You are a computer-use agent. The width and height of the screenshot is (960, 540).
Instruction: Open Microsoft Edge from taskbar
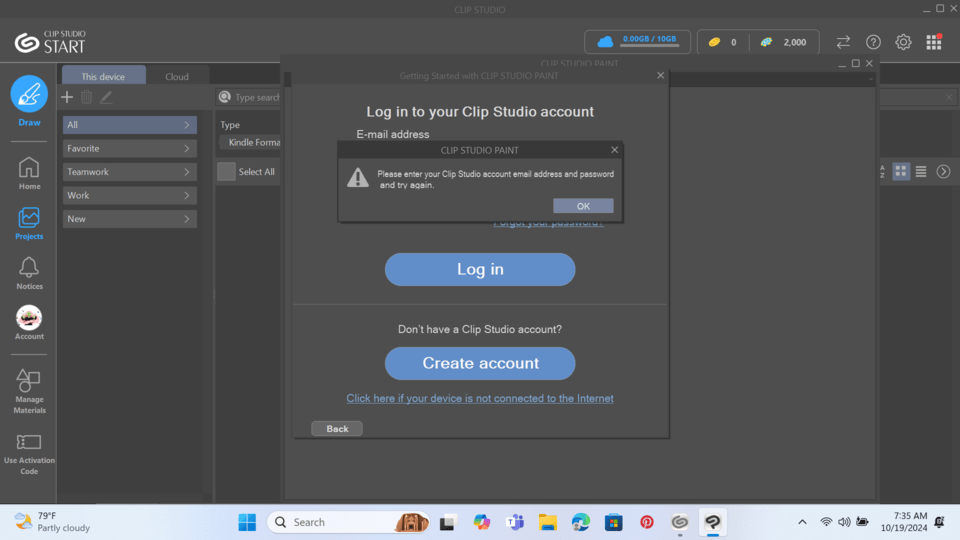click(580, 522)
